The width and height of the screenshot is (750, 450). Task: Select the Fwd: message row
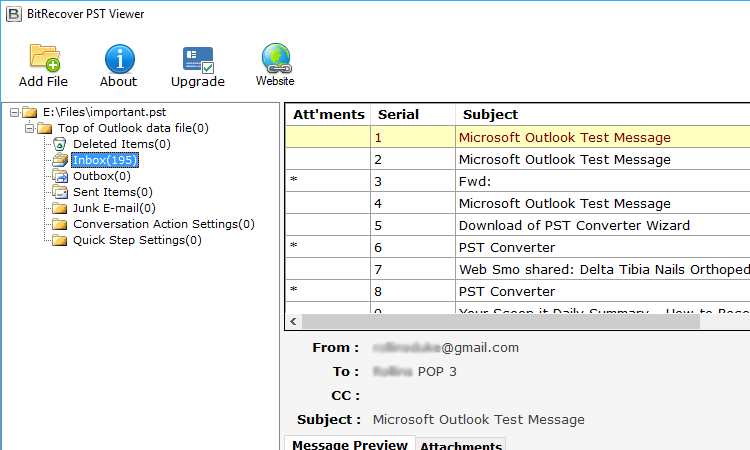tap(518, 181)
